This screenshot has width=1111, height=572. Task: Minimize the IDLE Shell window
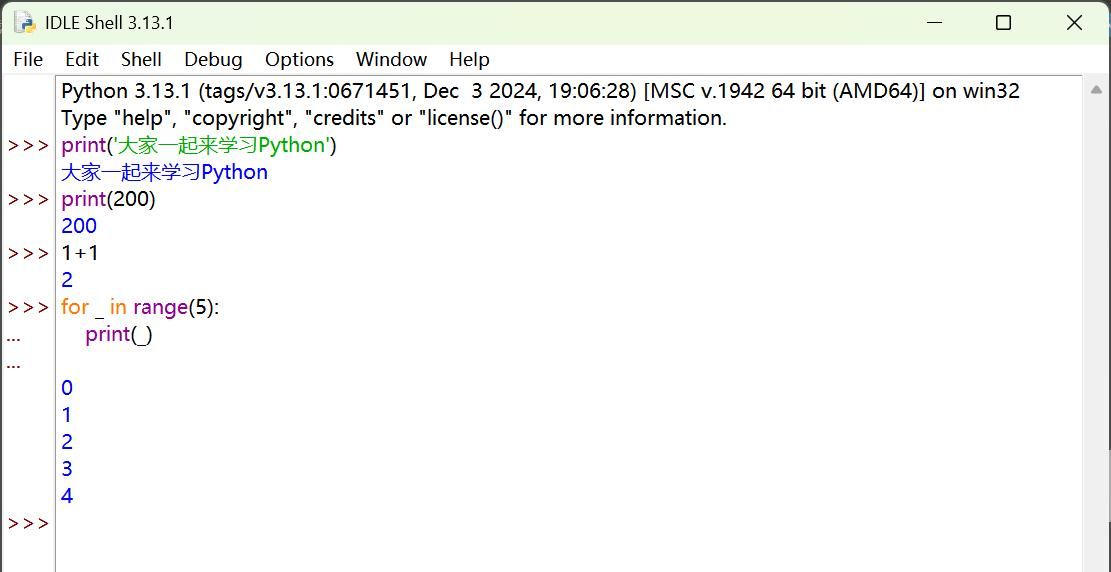click(x=934, y=22)
